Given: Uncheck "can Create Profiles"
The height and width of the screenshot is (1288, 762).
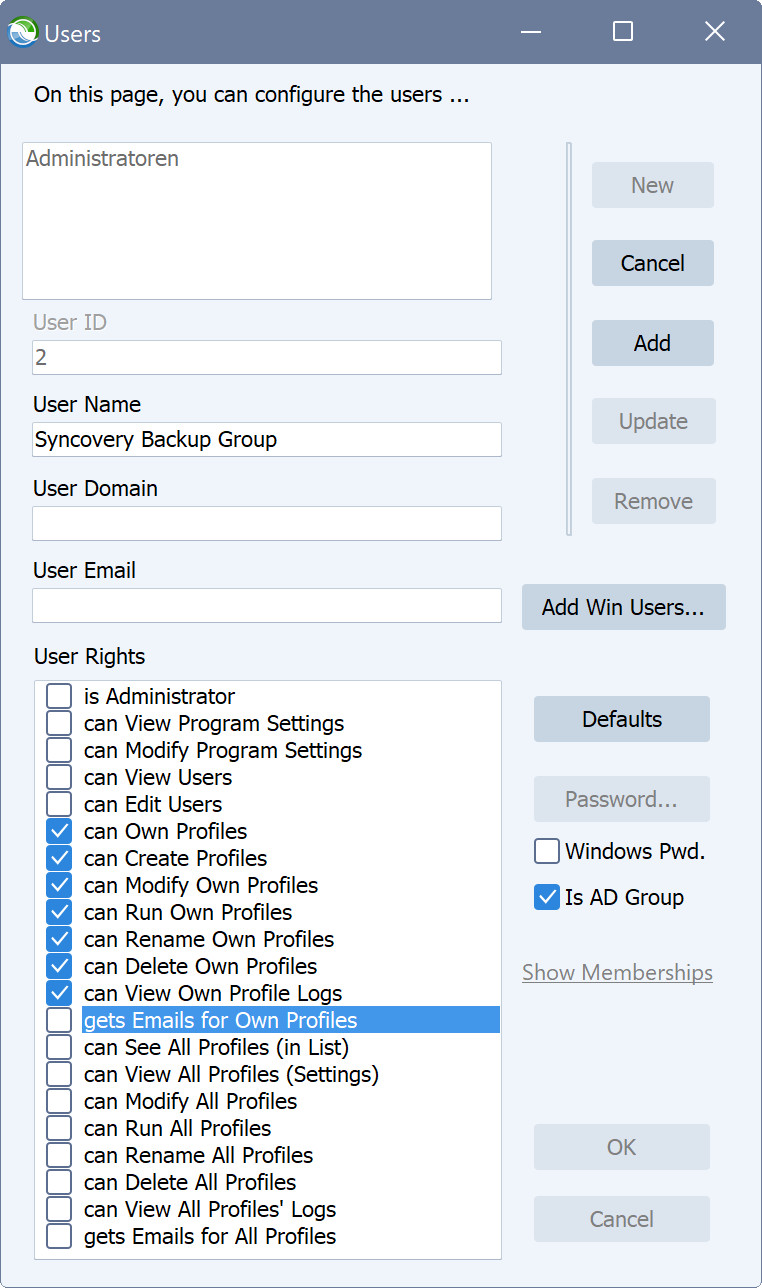Looking at the screenshot, I should pyautogui.click(x=58, y=858).
